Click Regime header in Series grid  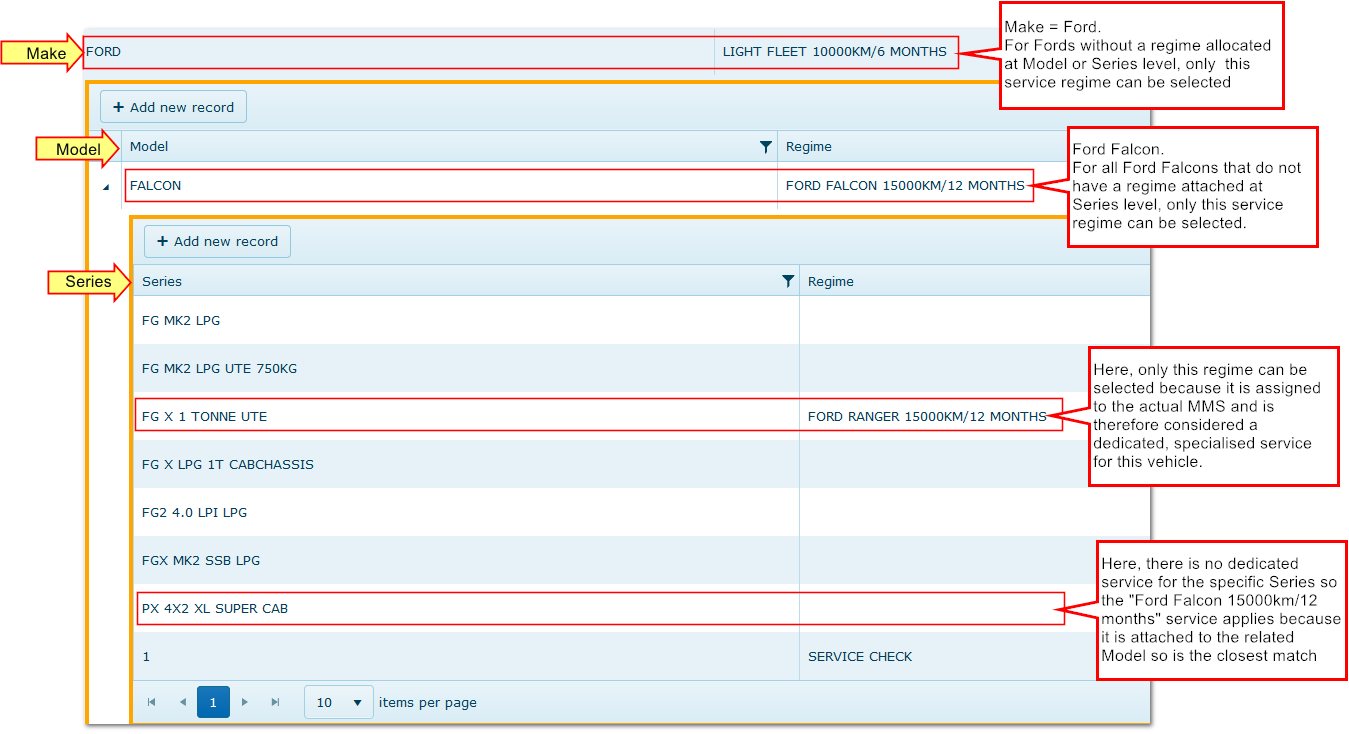click(x=831, y=281)
